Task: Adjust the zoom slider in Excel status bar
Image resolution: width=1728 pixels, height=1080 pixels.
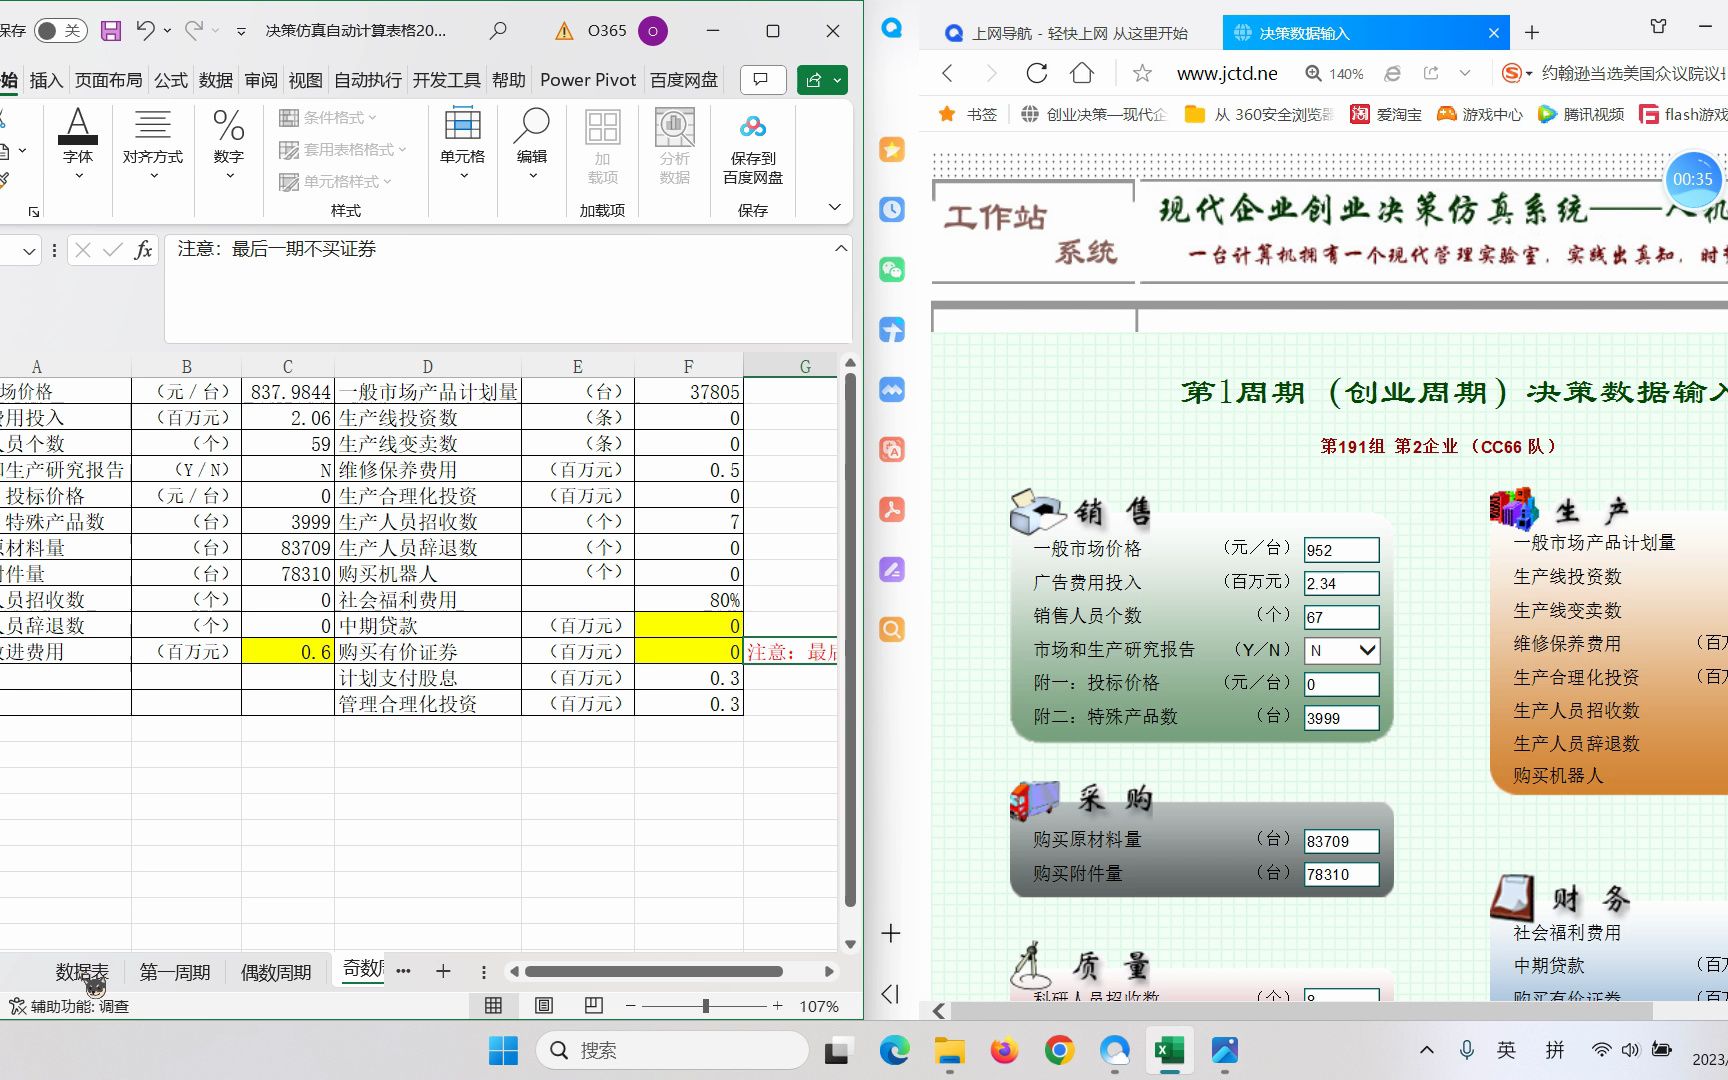Action: pos(705,1006)
